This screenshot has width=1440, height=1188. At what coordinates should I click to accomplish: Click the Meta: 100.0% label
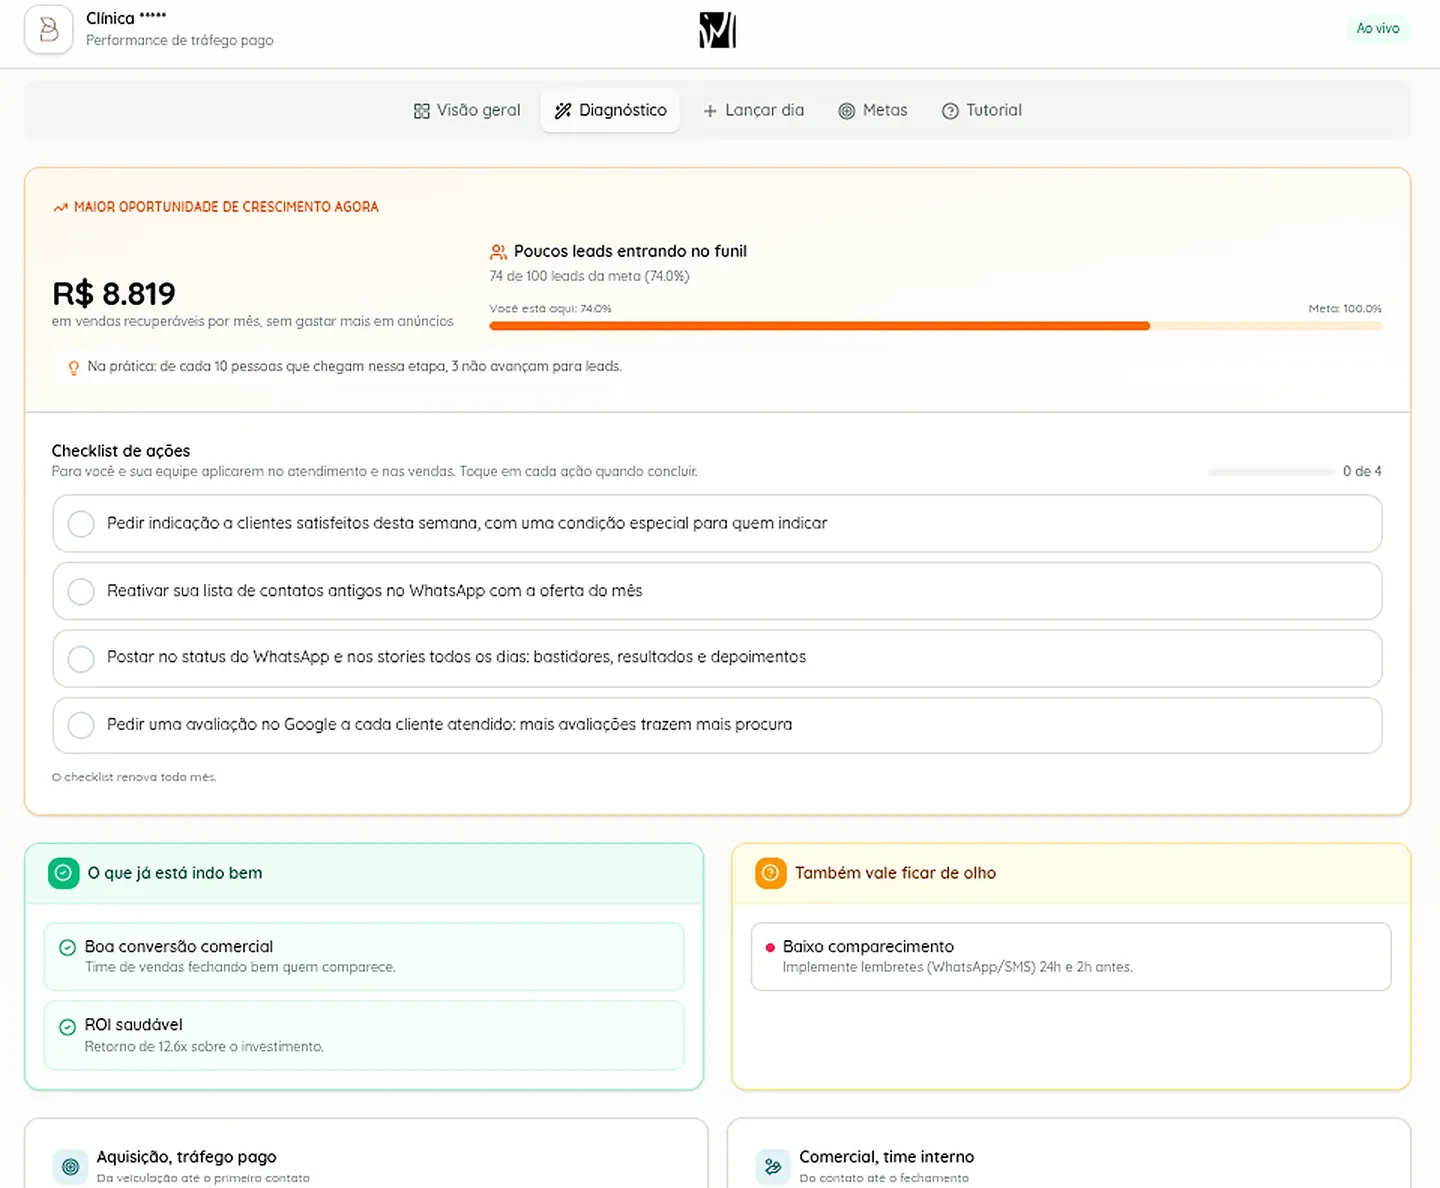point(1345,309)
